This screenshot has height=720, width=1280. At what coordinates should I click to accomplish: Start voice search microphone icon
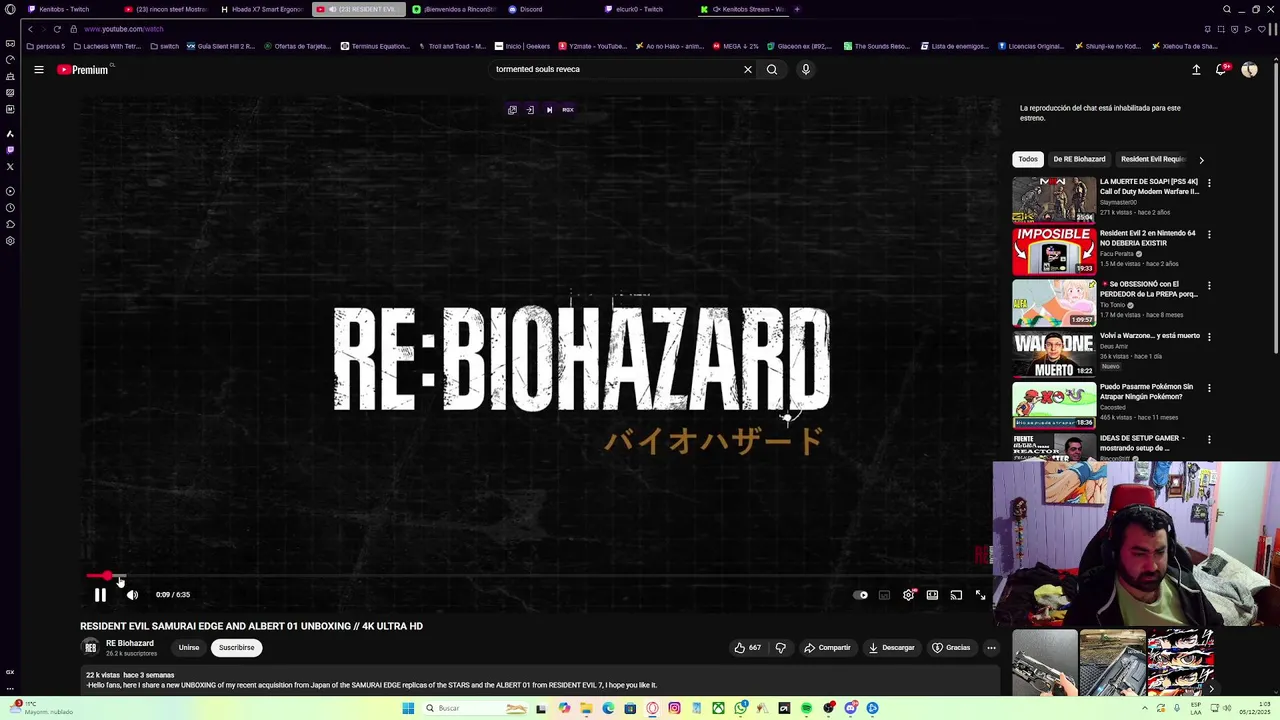click(x=805, y=69)
